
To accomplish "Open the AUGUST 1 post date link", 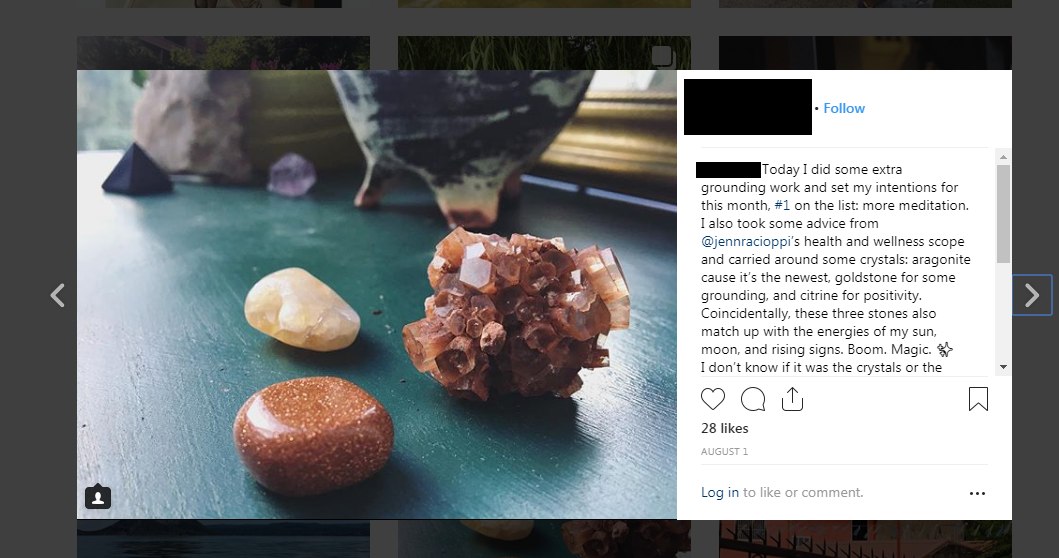I will click(724, 451).
